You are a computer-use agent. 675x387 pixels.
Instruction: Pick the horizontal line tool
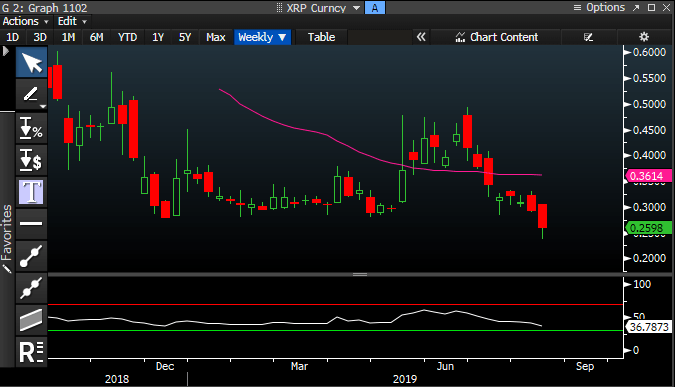31,223
